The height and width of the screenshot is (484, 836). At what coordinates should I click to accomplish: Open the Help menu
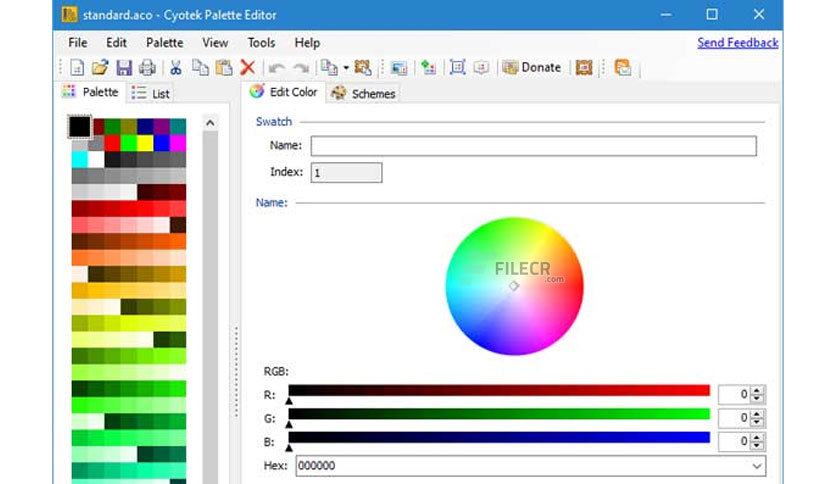[x=307, y=43]
